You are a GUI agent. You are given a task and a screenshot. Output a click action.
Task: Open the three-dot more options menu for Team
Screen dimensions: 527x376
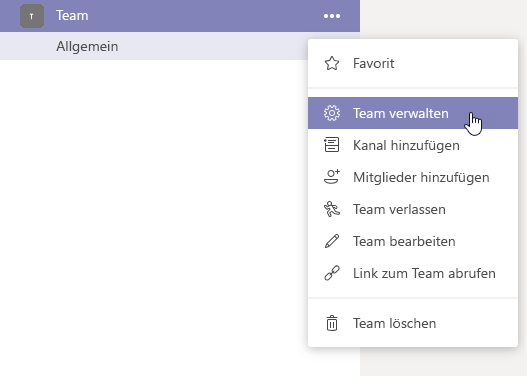332,16
